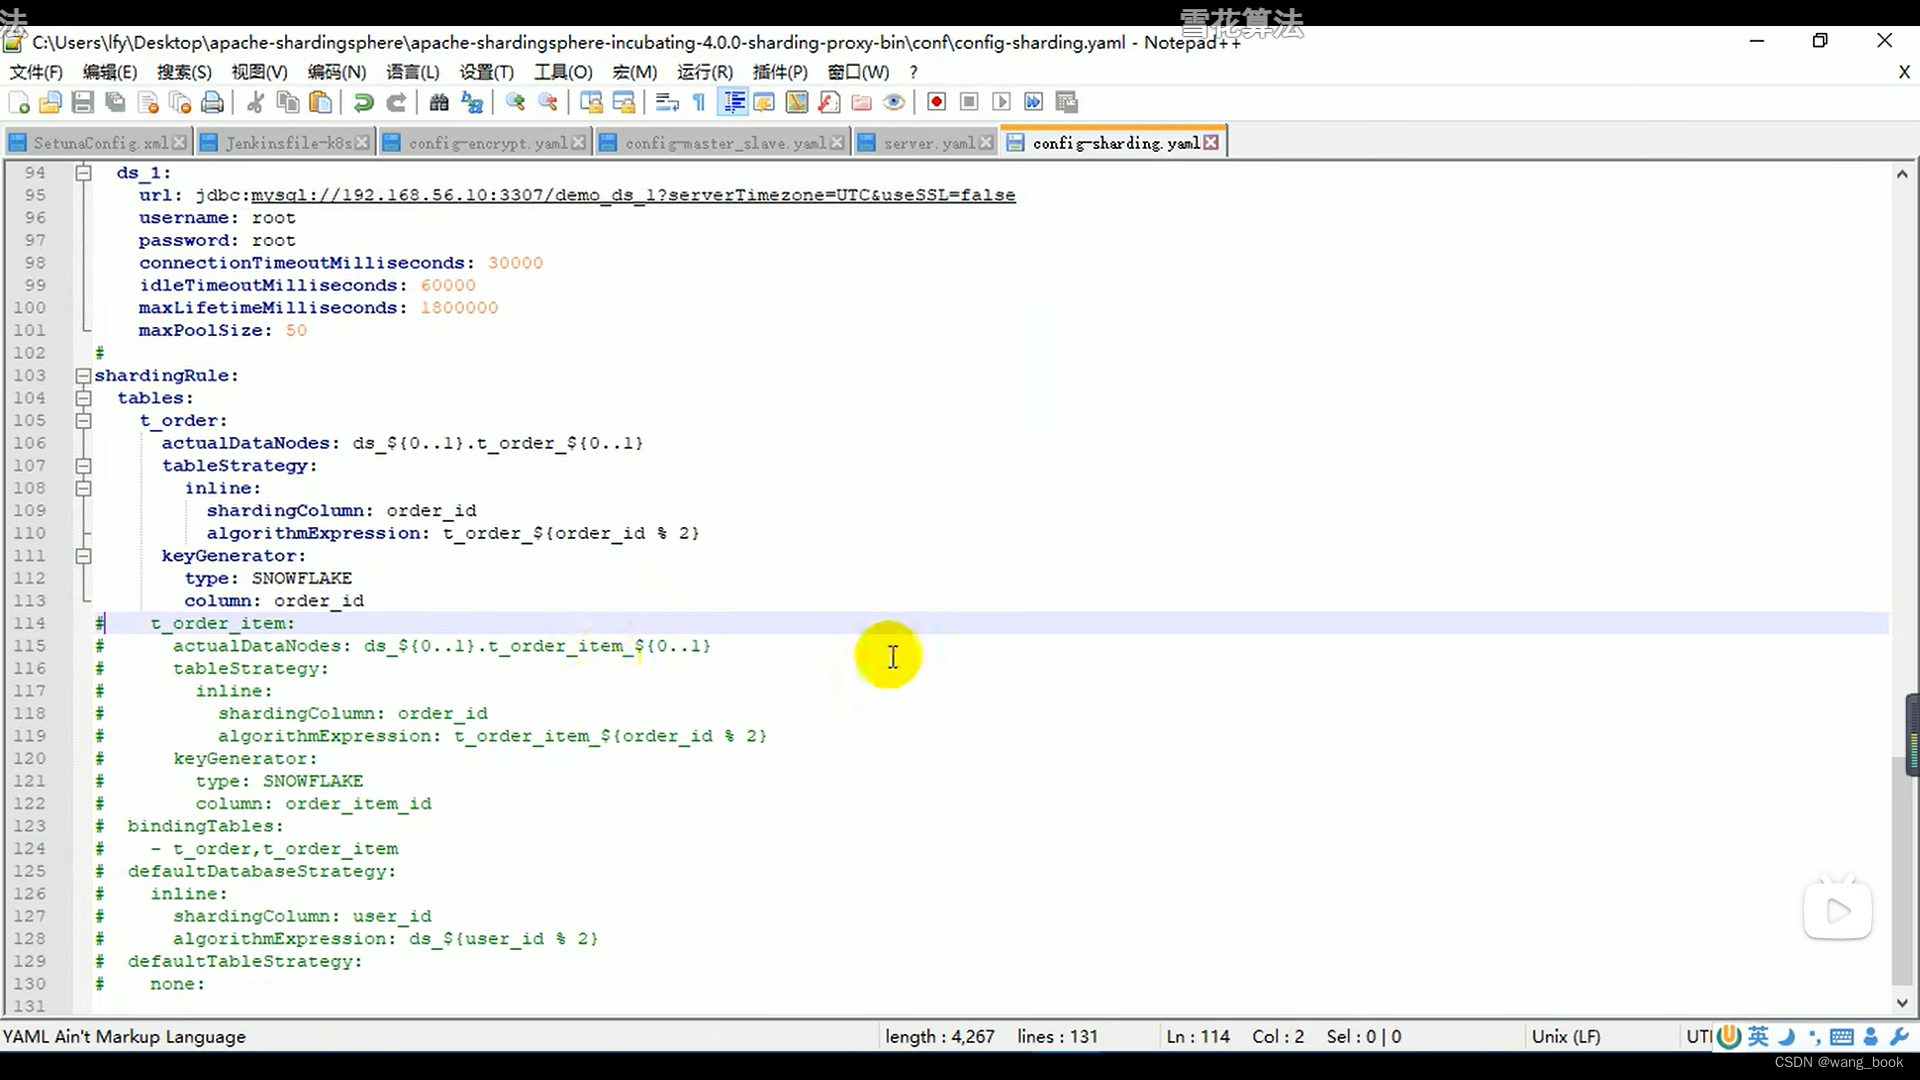Collapse the ds_1 fold marker

pos(84,173)
